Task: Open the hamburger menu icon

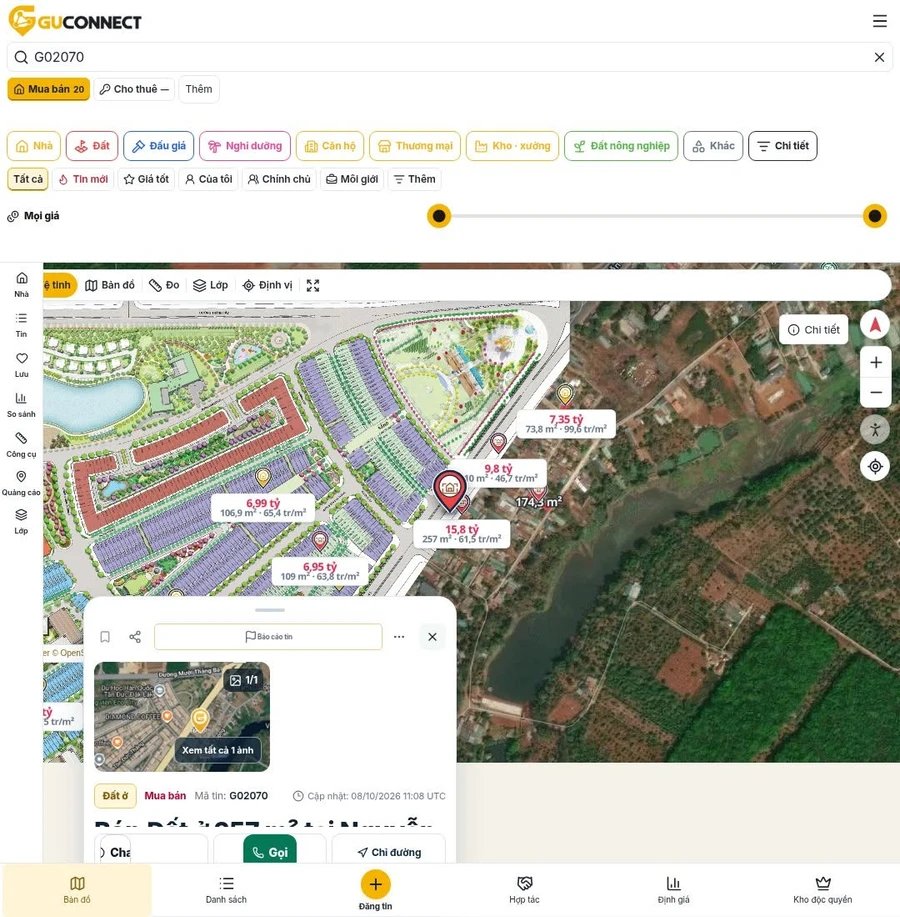Action: point(880,22)
